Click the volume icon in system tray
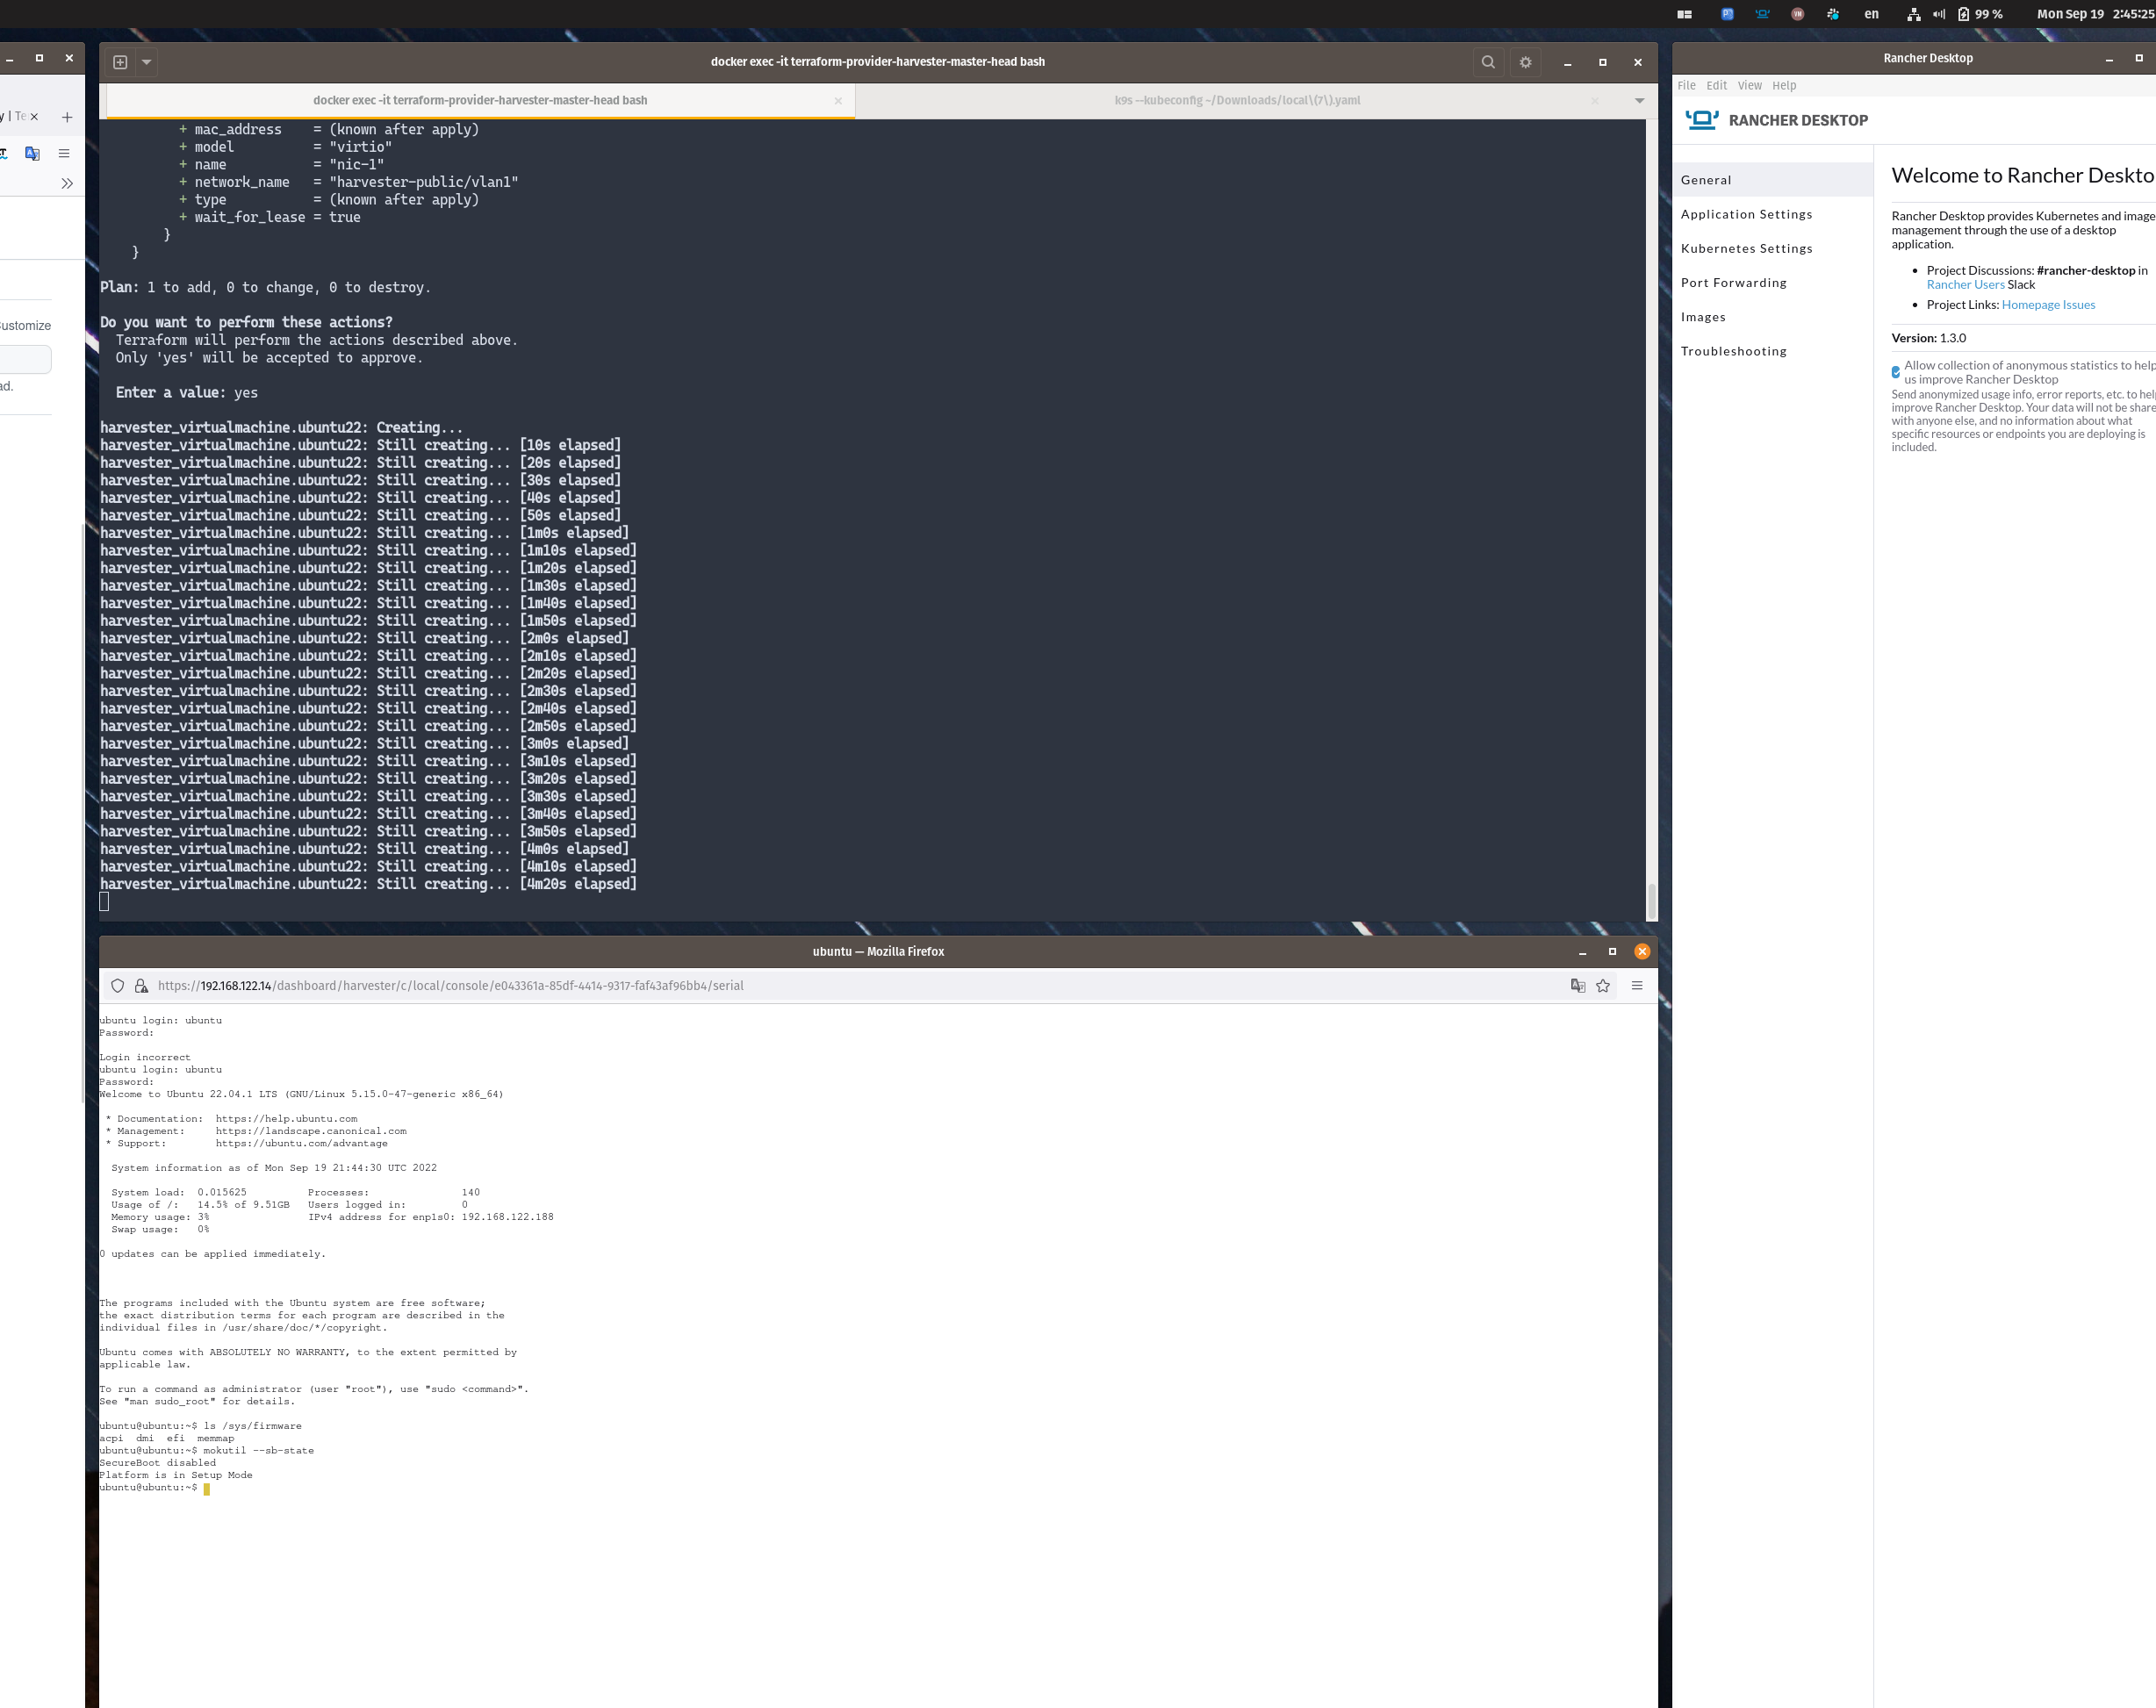Image resolution: width=2156 pixels, height=1708 pixels. 1938,13
